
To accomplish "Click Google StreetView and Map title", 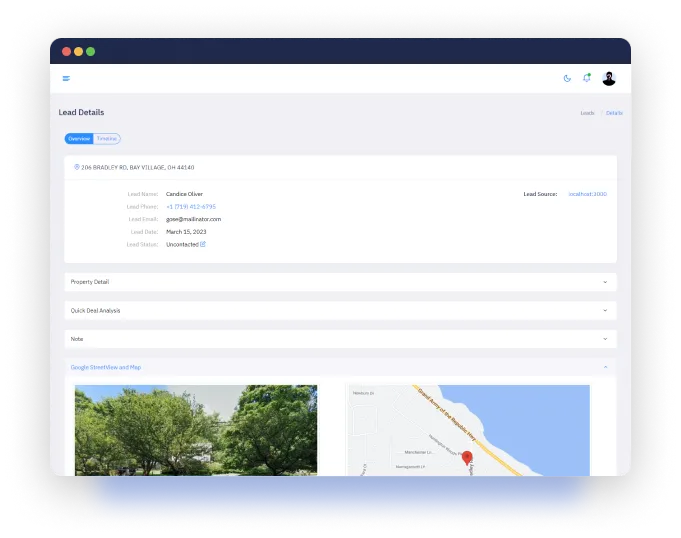I will [106, 367].
